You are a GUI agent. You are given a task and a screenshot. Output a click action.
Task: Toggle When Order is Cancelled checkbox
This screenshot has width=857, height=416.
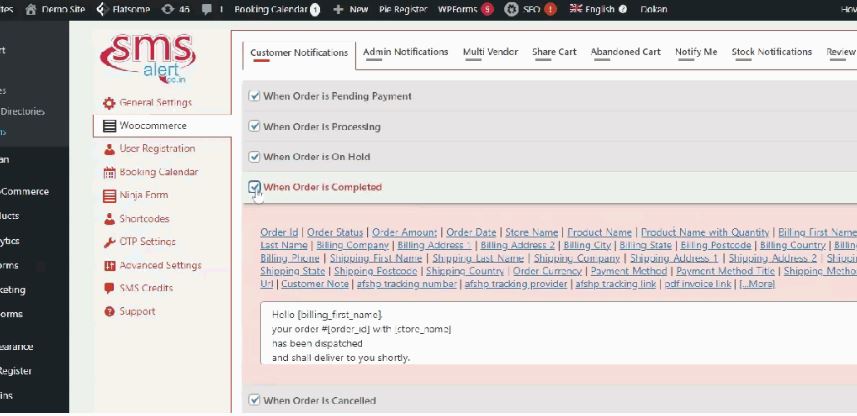[254, 400]
